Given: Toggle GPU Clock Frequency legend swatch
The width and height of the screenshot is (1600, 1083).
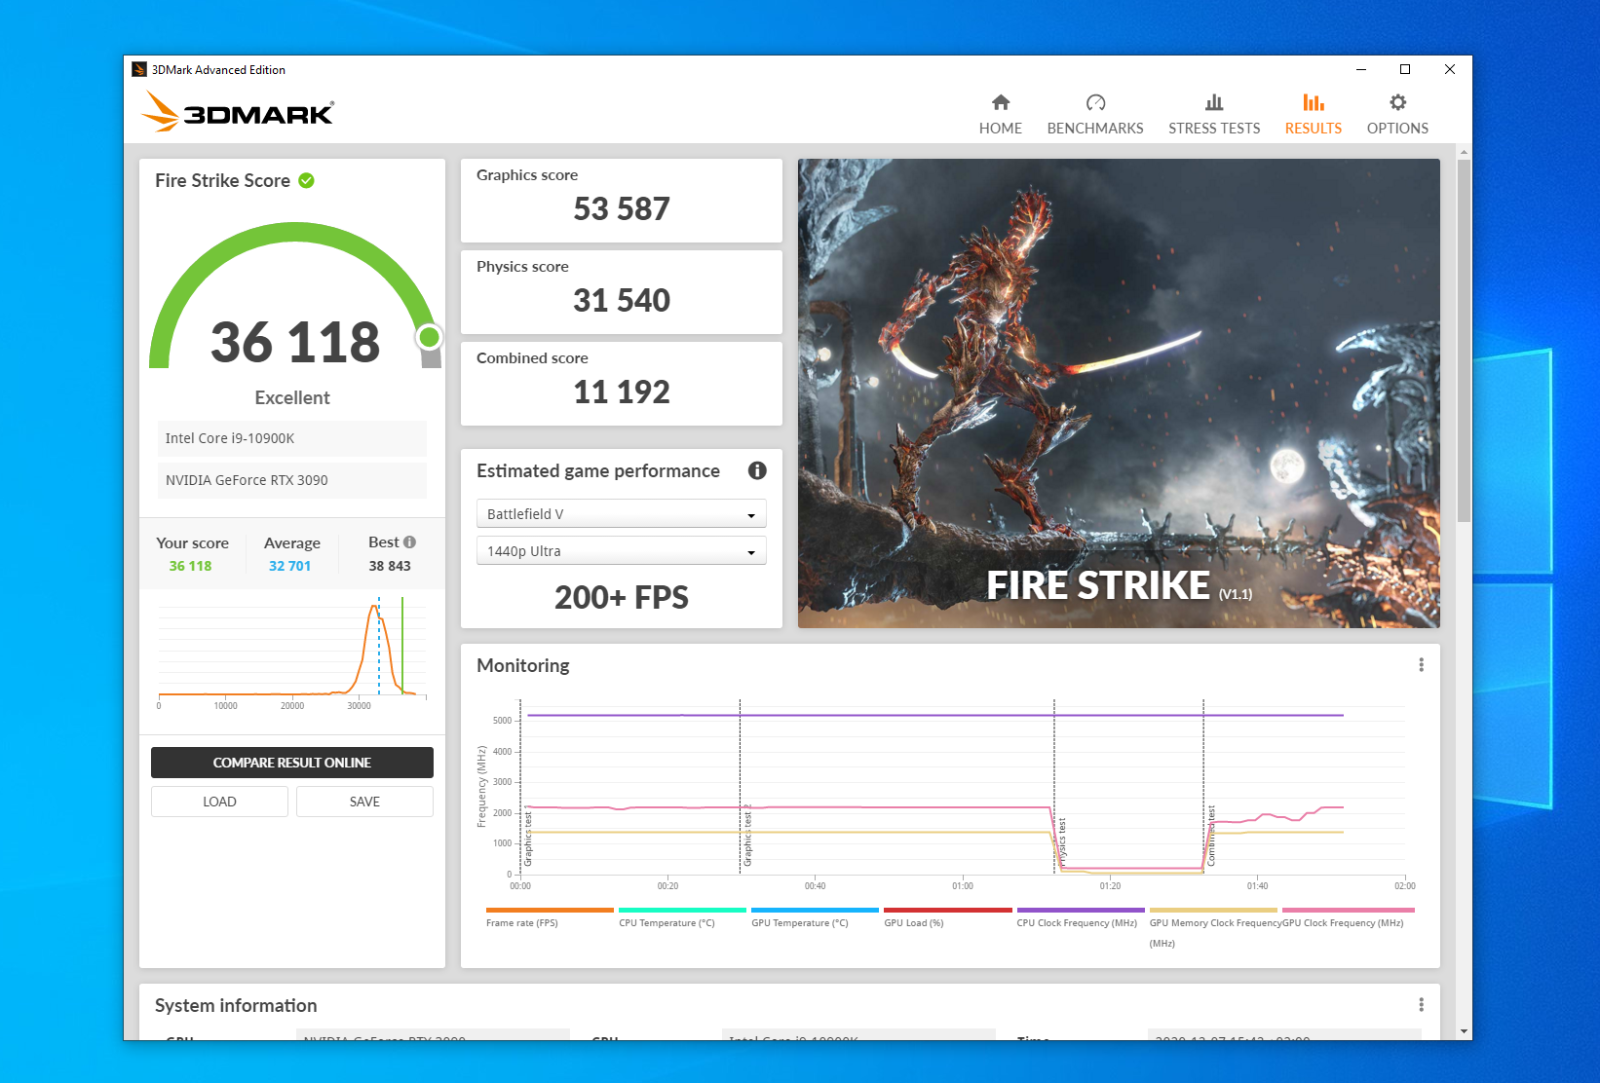Looking at the screenshot, I should pyautogui.click(x=1348, y=910).
